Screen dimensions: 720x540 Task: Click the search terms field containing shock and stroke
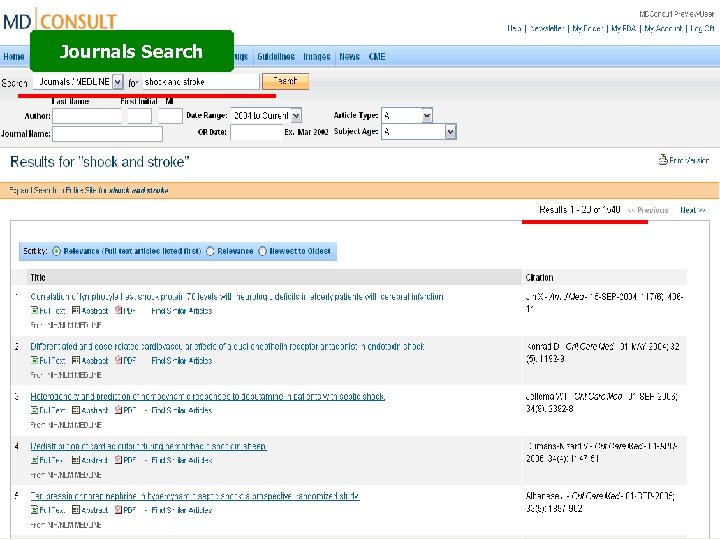click(200, 82)
